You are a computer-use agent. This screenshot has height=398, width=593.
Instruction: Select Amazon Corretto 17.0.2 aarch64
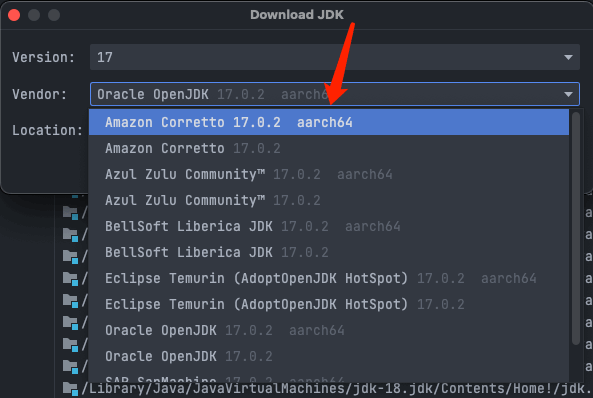click(329, 122)
